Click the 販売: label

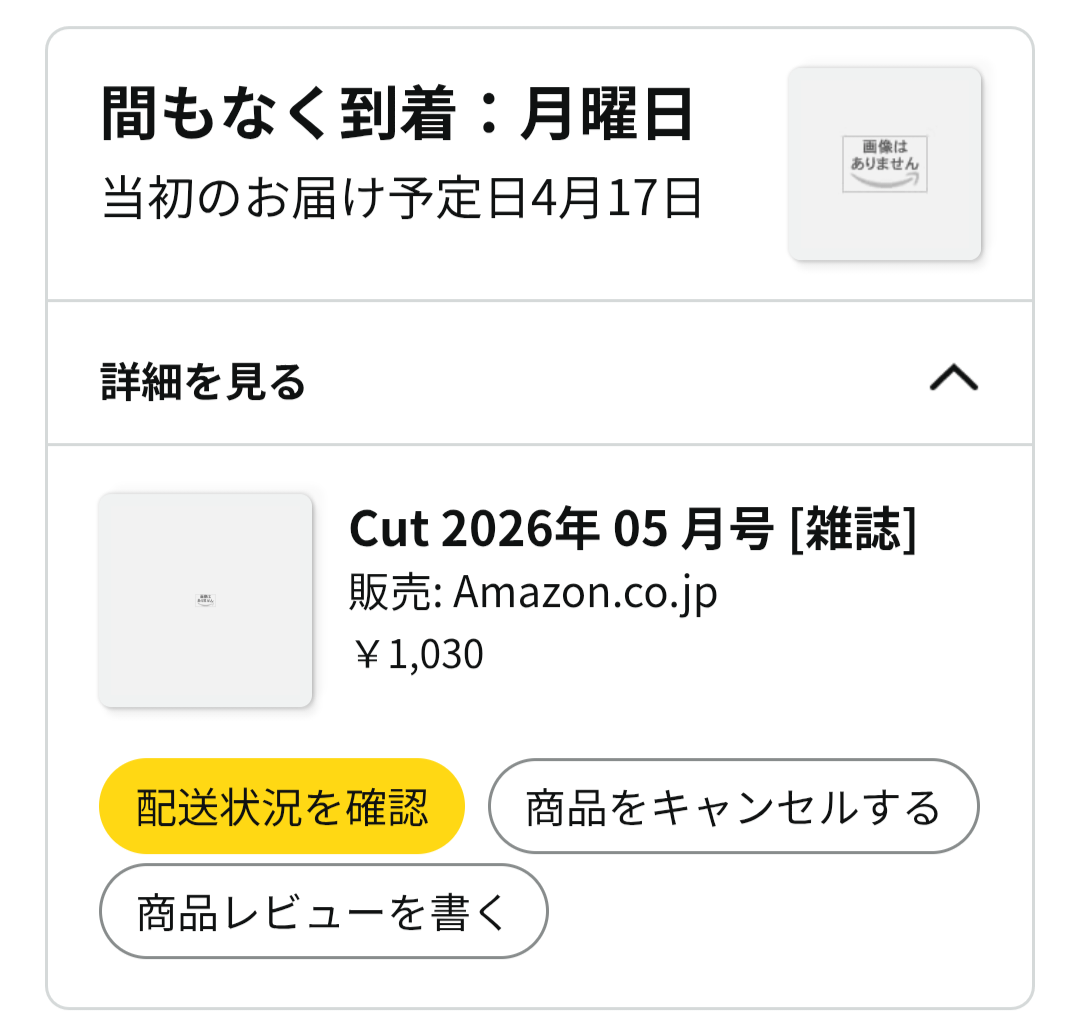point(395,594)
